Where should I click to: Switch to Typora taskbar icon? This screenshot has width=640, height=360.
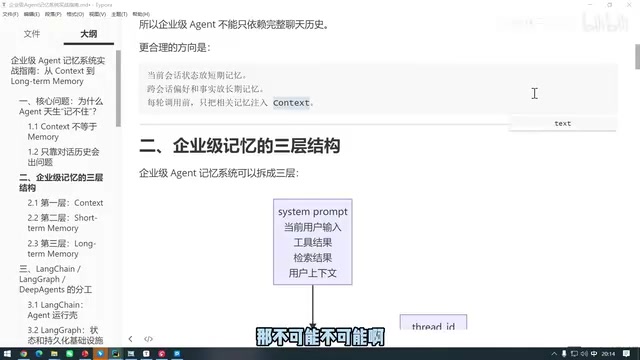point(147,353)
